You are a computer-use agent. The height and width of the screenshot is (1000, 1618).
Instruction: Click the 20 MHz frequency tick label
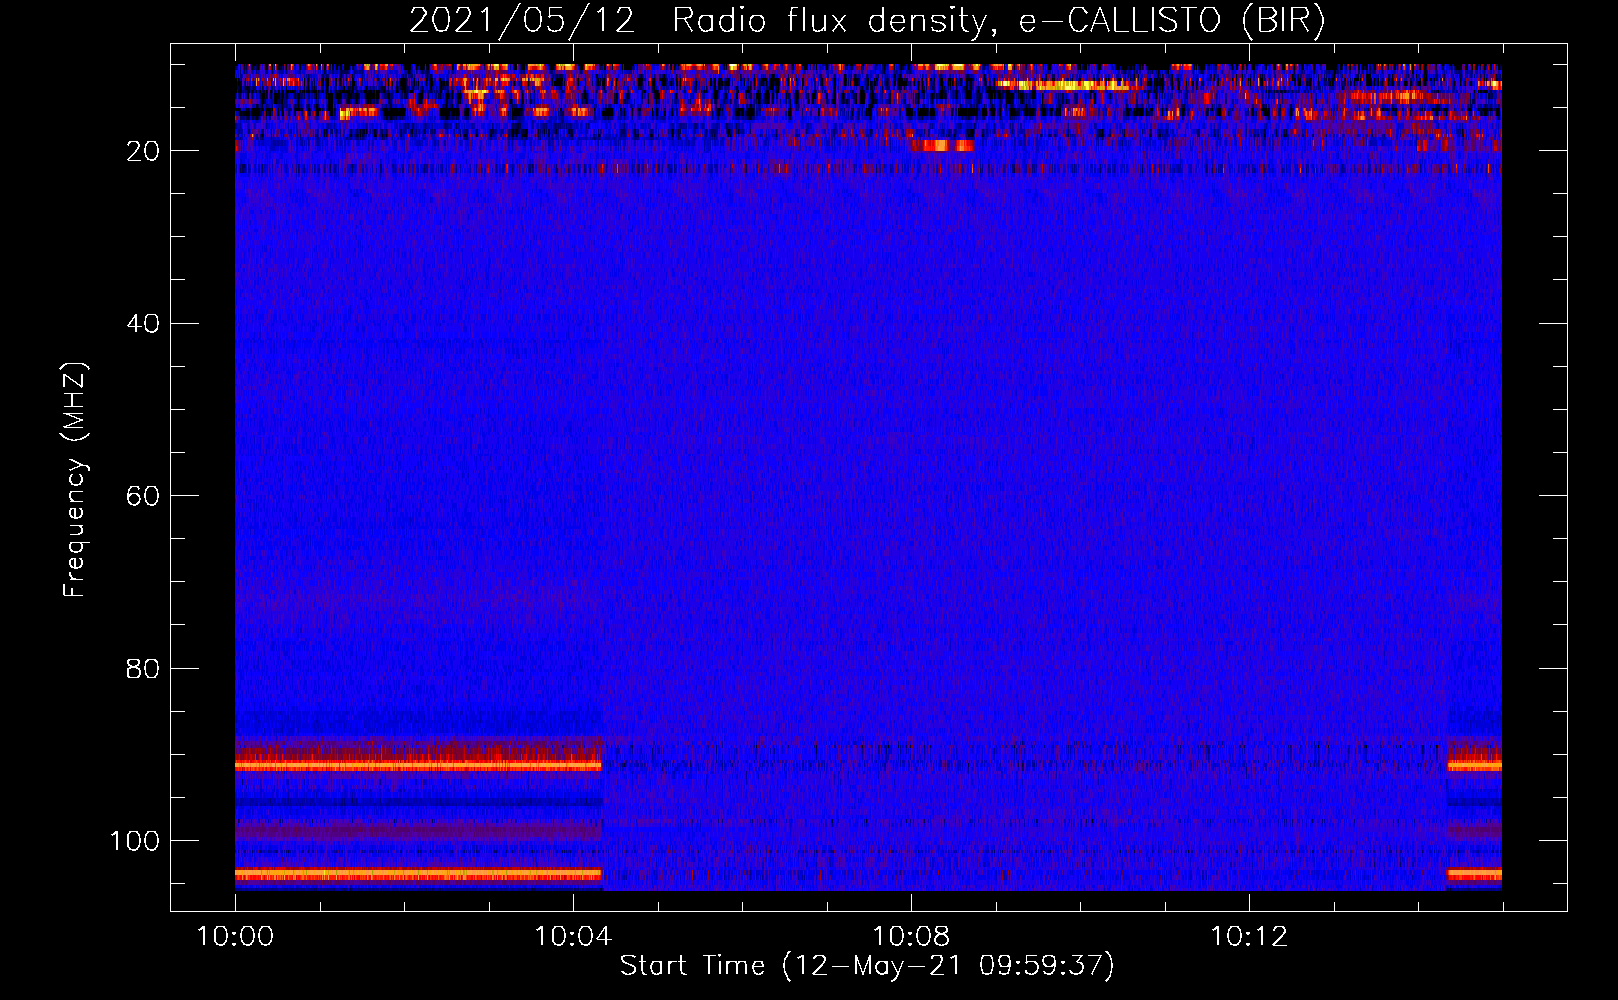click(x=144, y=151)
